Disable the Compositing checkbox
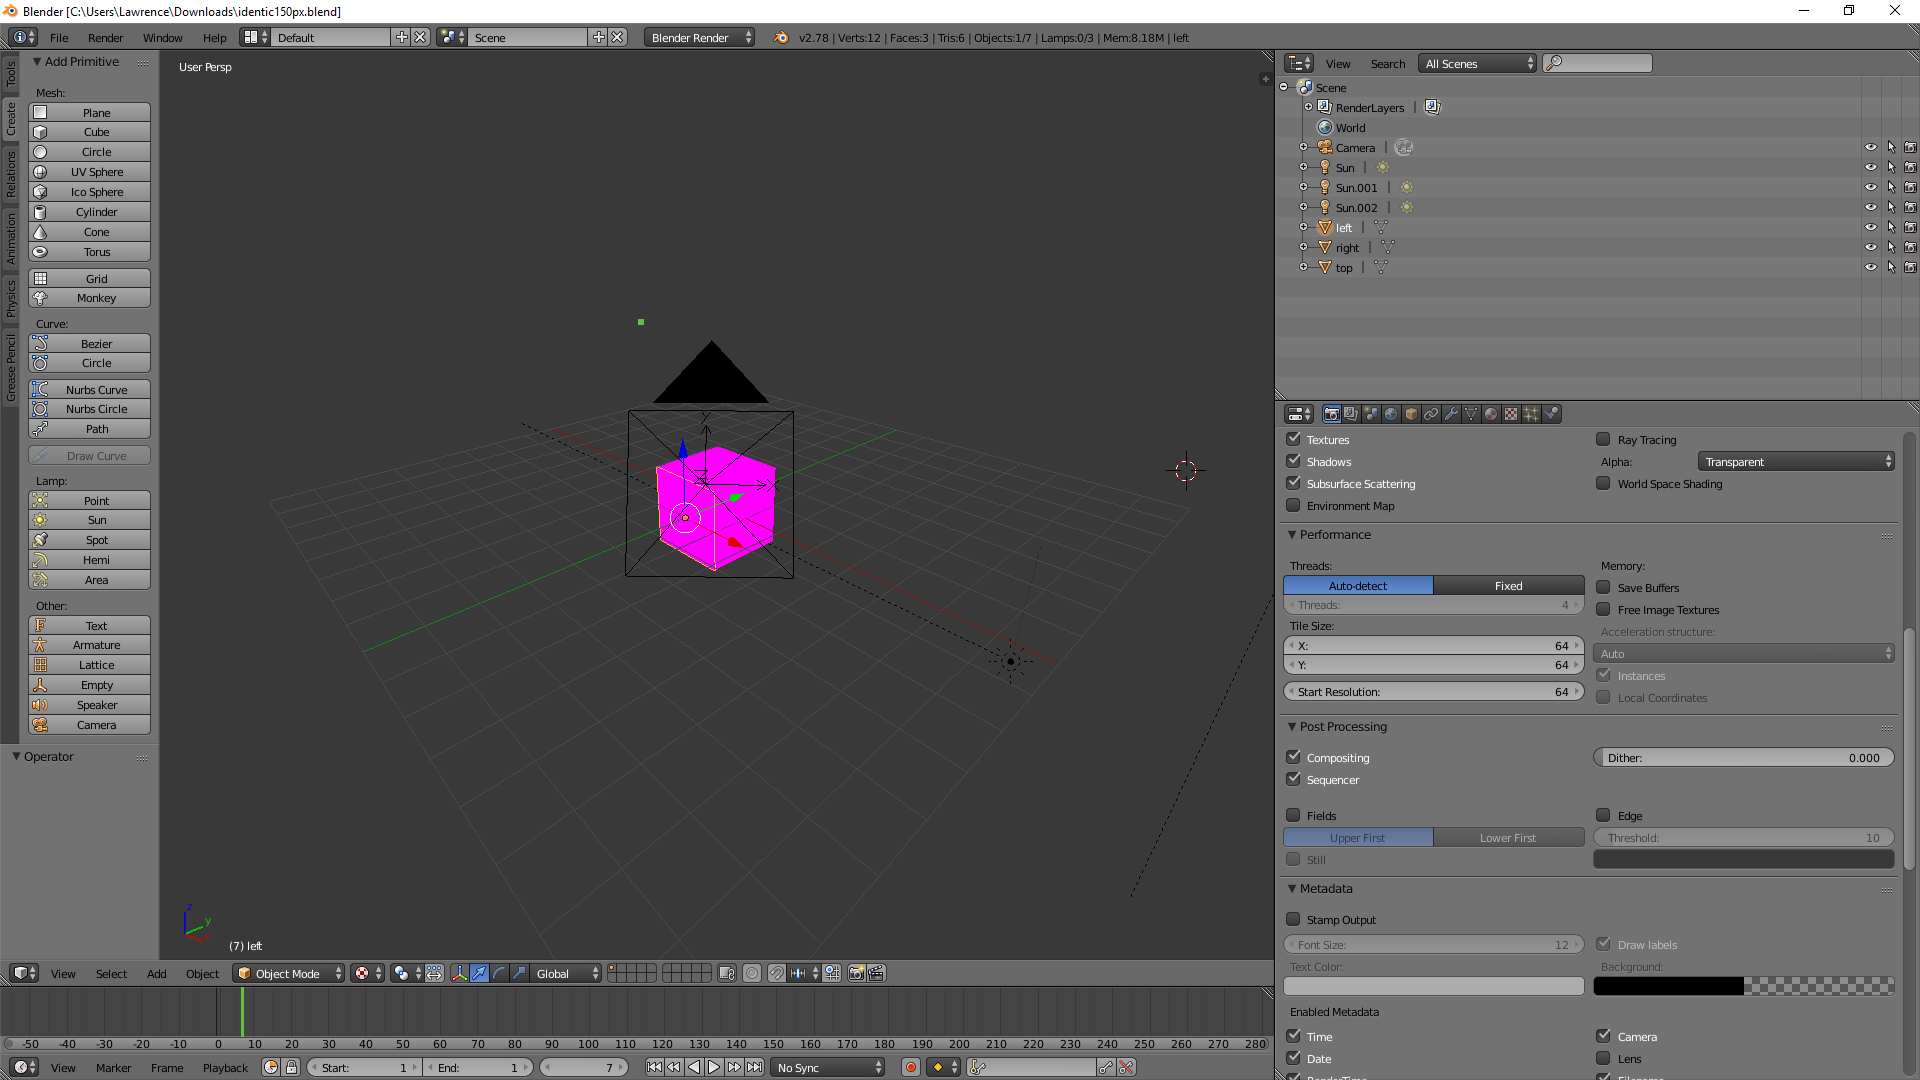The image size is (1920, 1080). (1293, 757)
